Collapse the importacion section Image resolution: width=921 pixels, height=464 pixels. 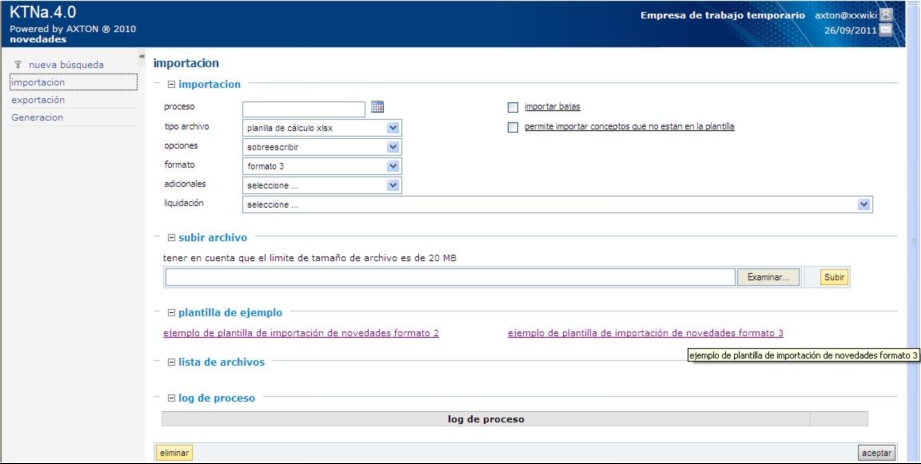click(172, 85)
